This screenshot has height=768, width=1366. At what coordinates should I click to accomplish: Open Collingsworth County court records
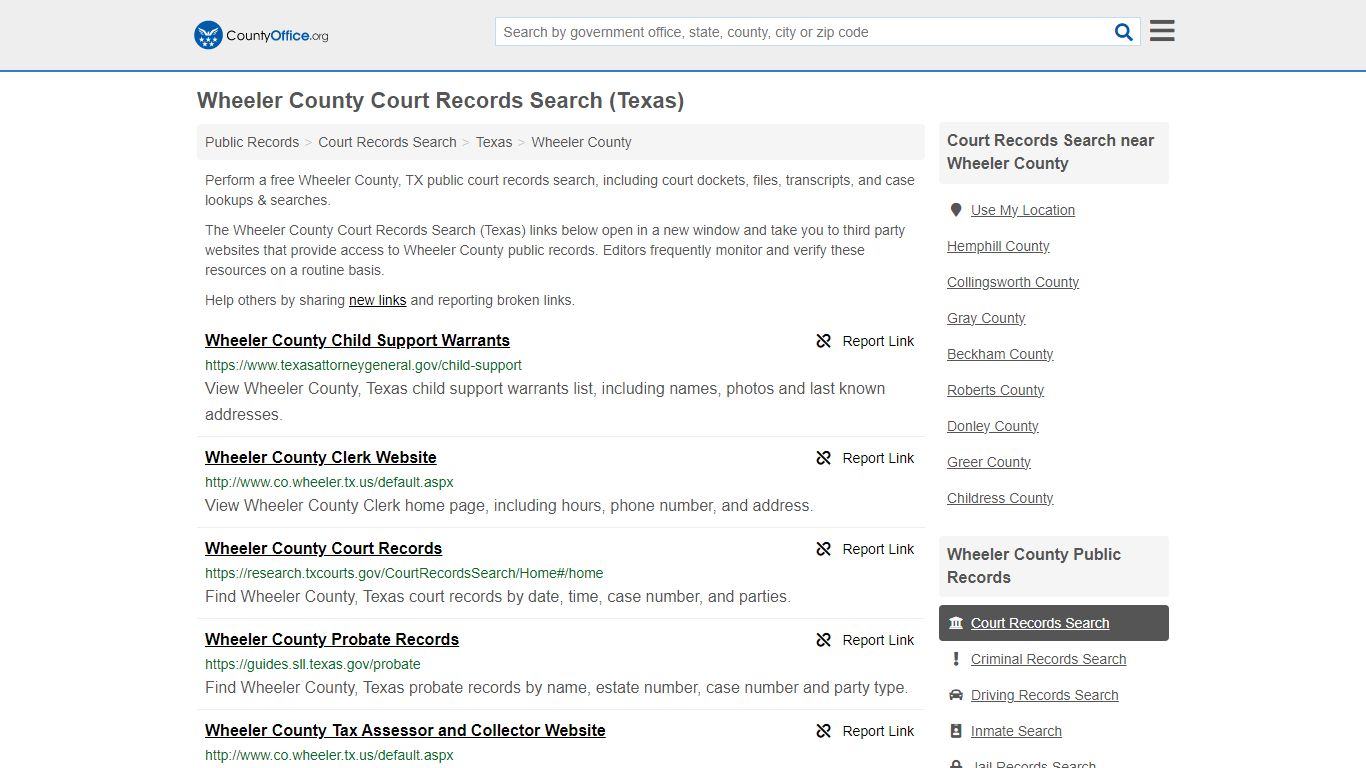1013,282
